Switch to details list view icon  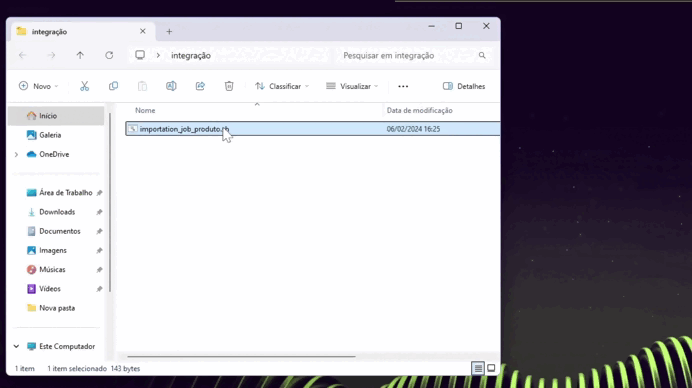click(x=478, y=368)
